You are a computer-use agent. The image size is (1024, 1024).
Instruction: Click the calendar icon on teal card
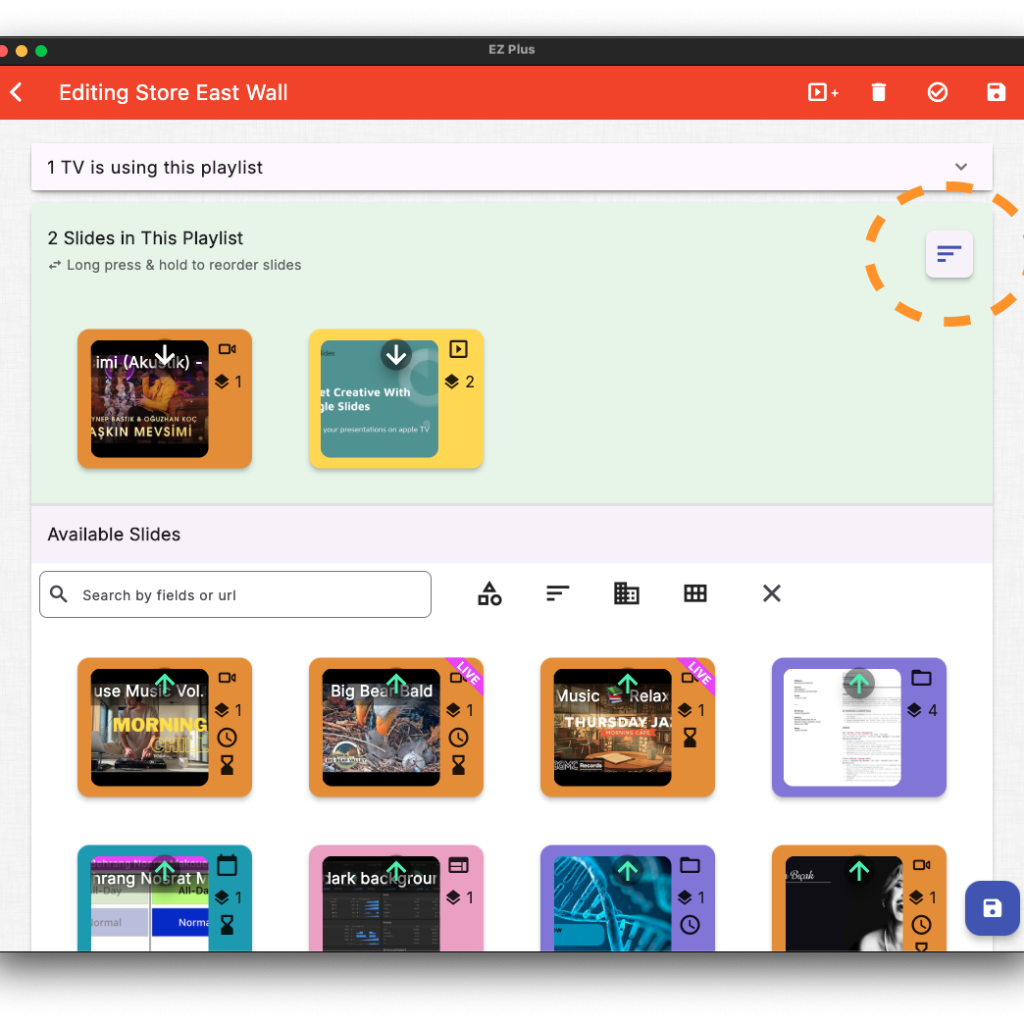coord(227,865)
